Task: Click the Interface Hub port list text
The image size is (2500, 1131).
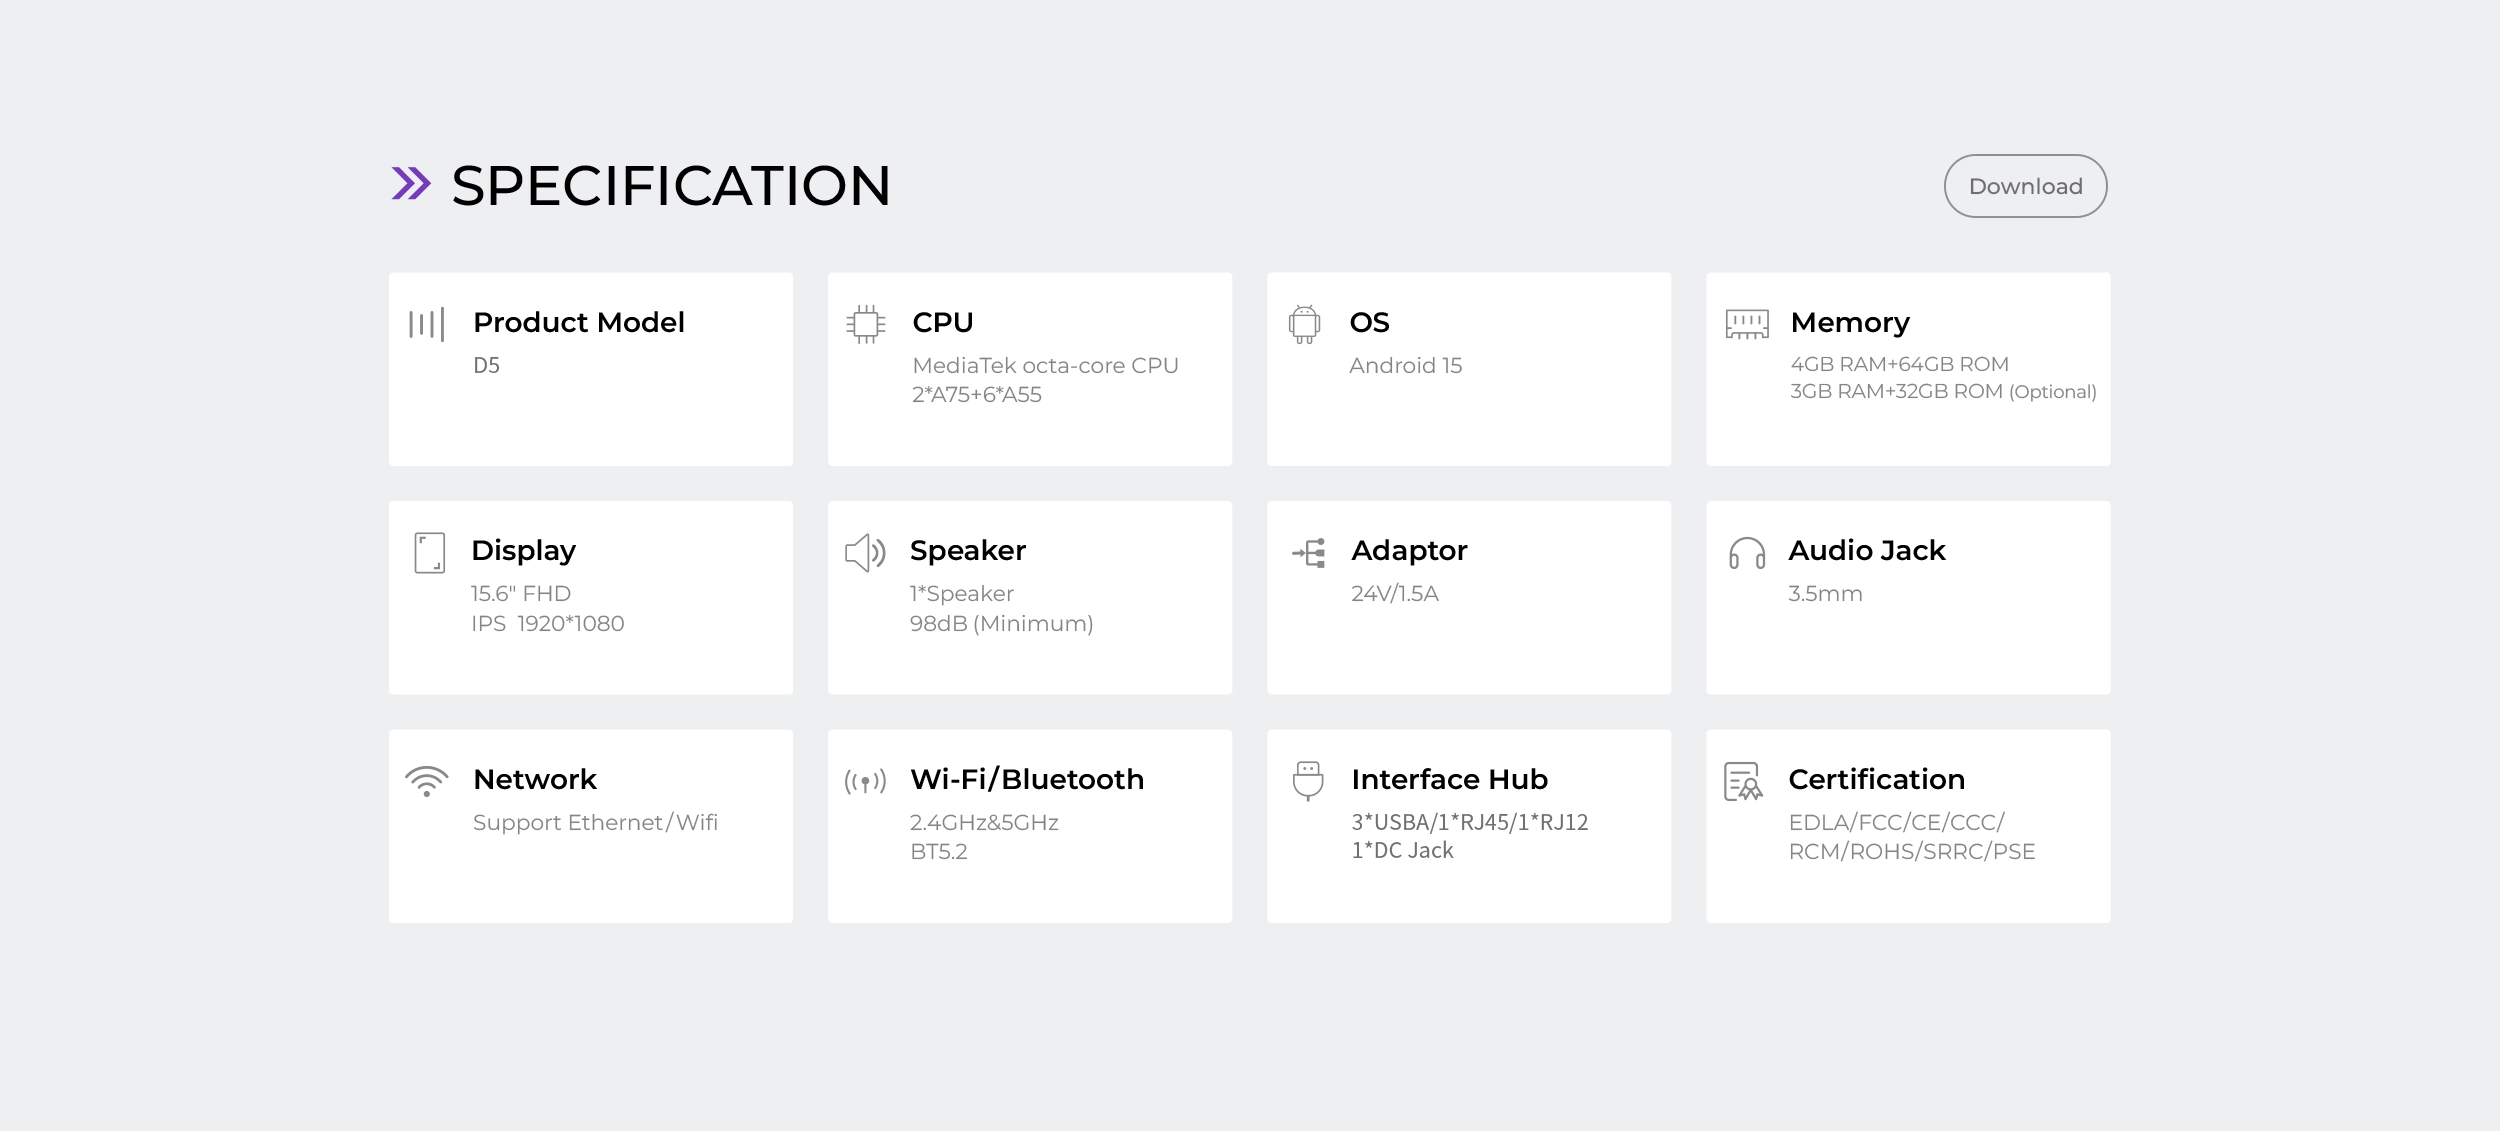Action: [x=1468, y=836]
